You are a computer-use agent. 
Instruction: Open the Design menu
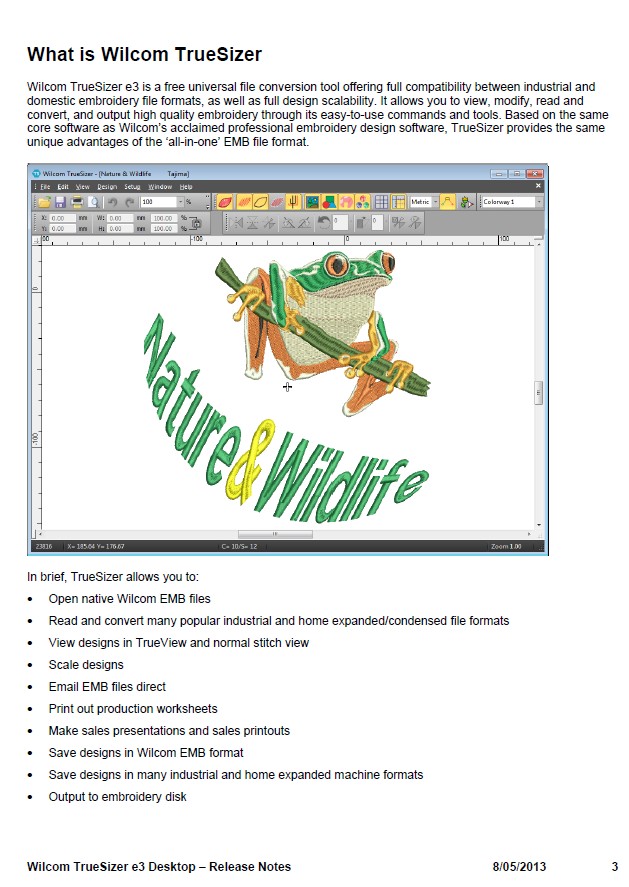pyautogui.click(x=107, y=187)
